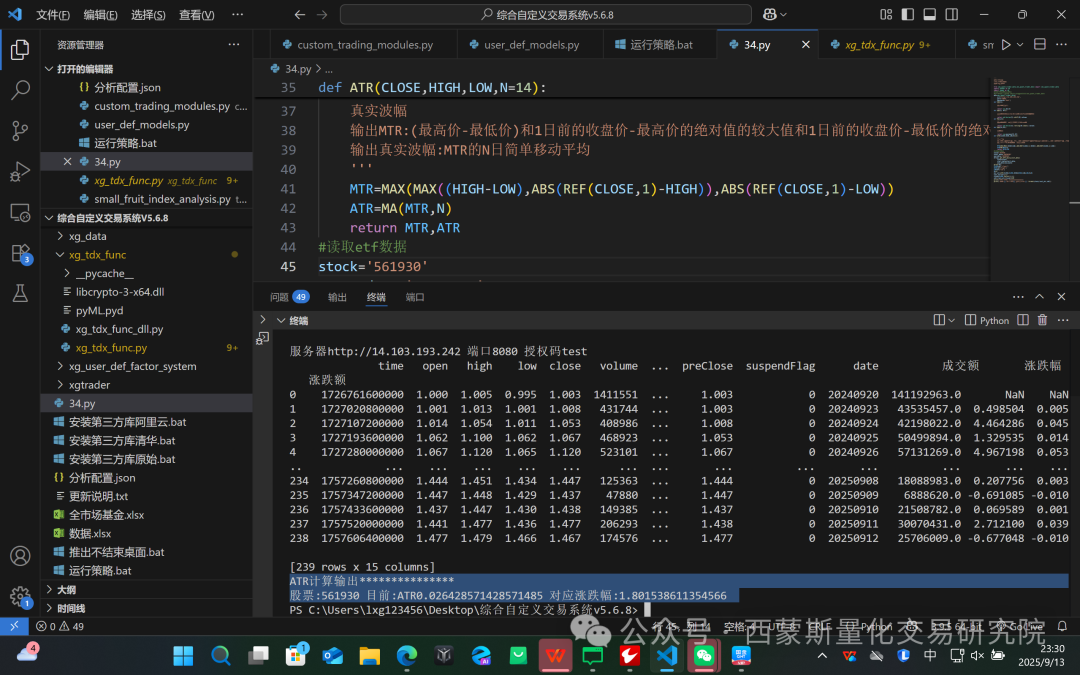
Task: Open the Explorer view in activity bar
Action: click(x=20, y=50)
